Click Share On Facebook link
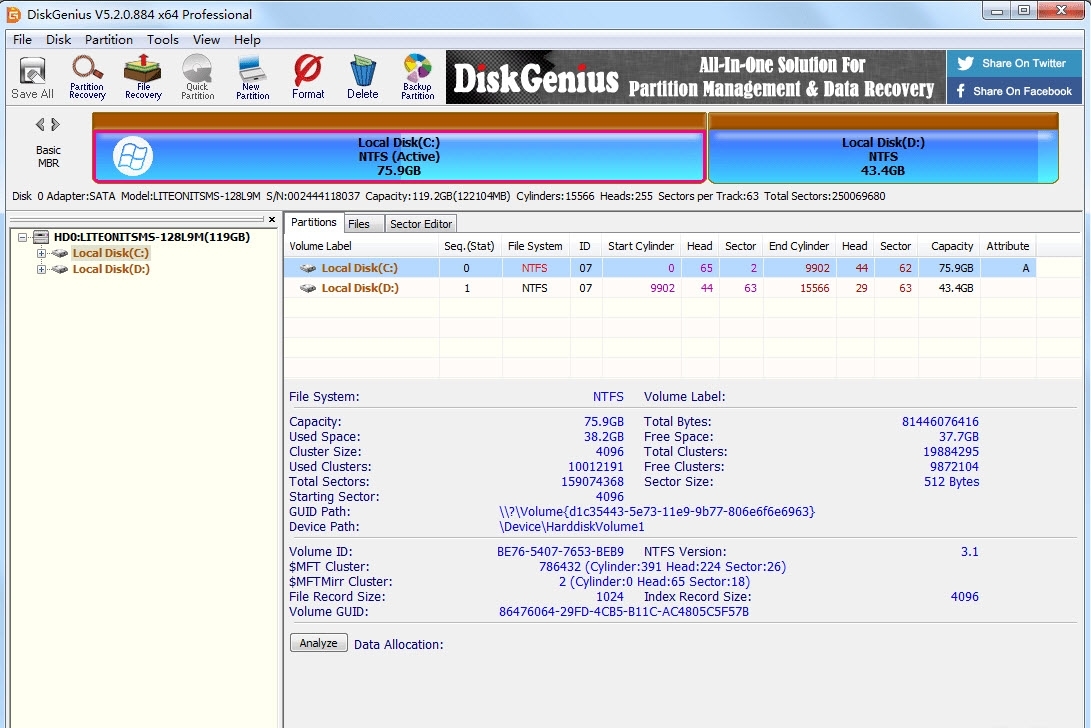 coord(1014,91)
